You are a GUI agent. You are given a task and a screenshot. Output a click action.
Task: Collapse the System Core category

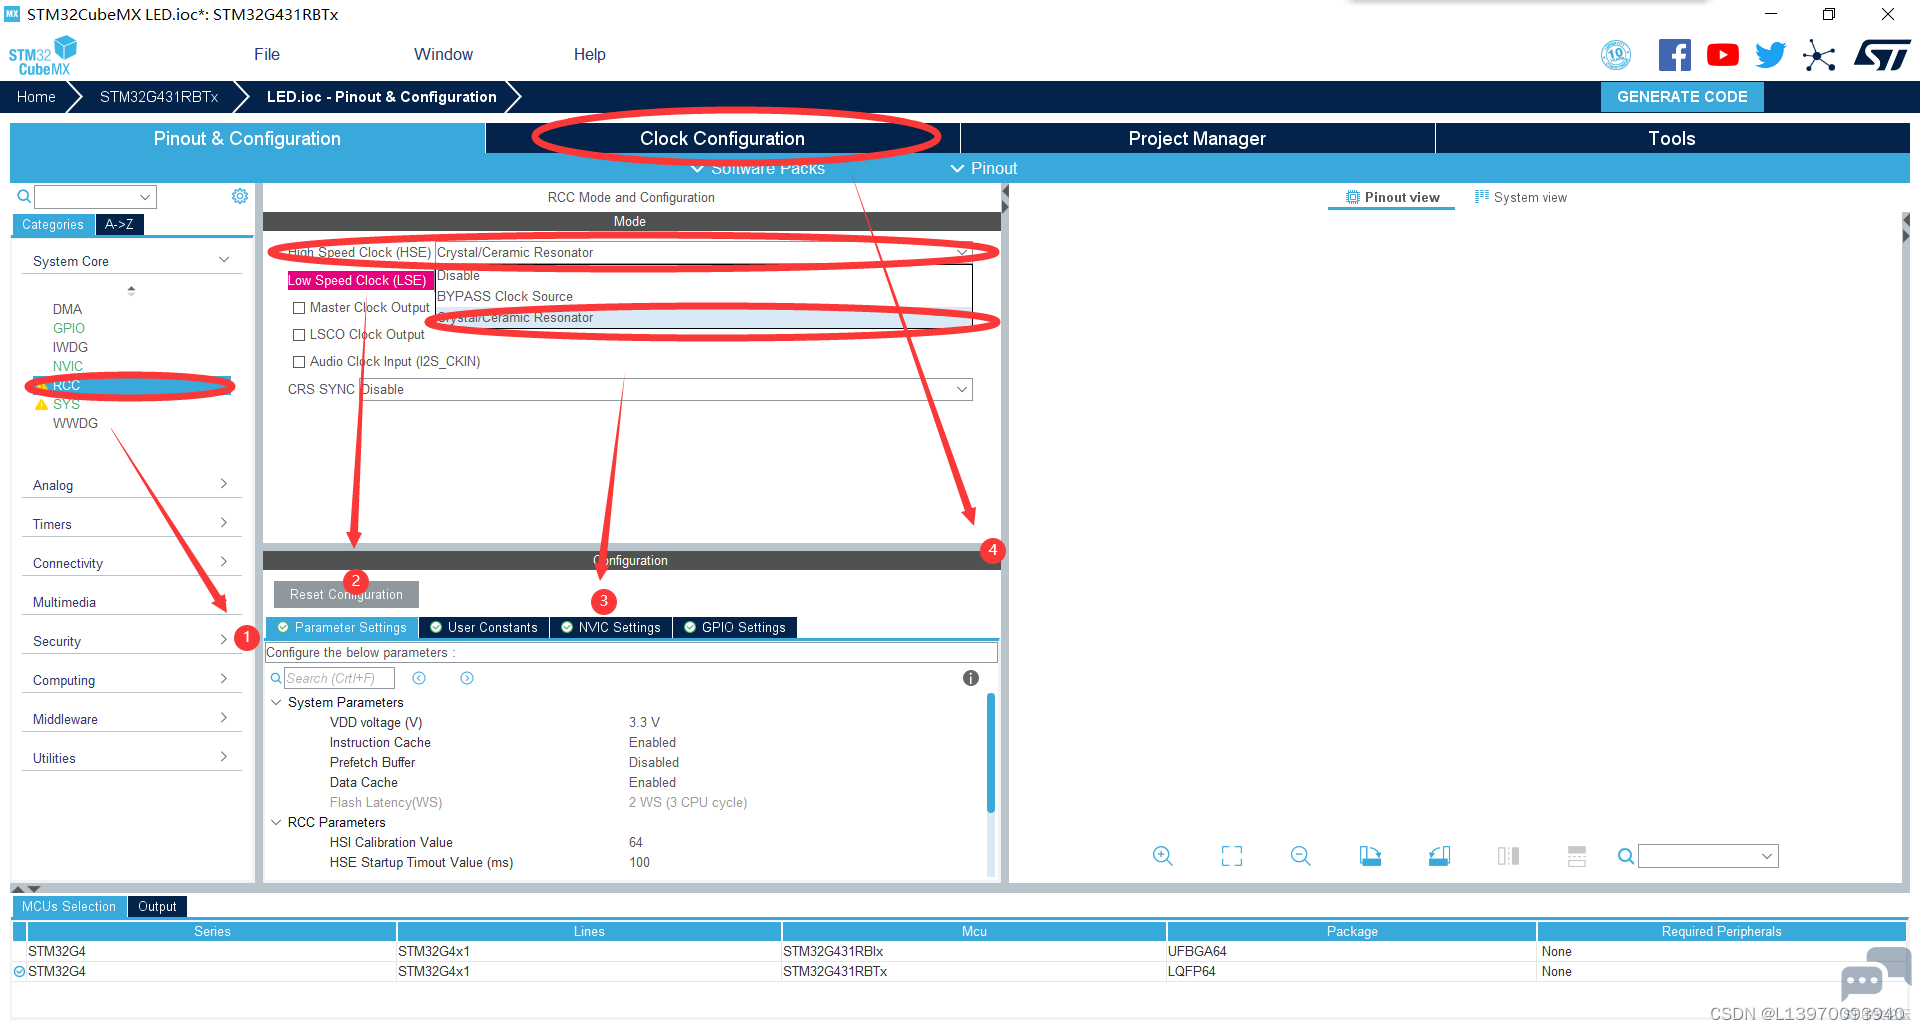224,260
